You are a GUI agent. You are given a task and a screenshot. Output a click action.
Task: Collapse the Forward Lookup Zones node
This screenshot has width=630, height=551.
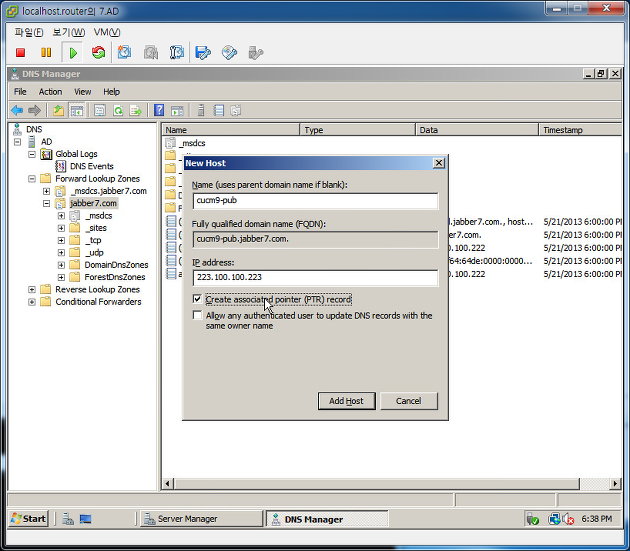[32, 179]
